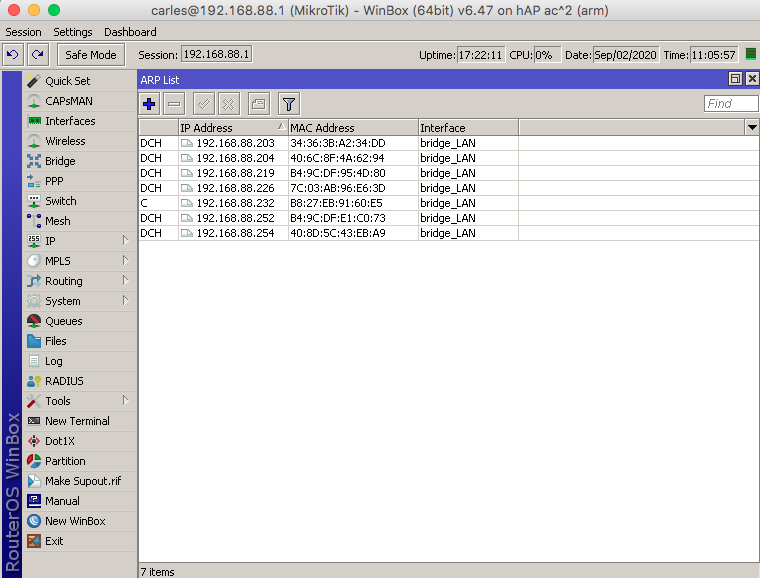Select row with IP 192.168.88.204

click(x=448, y=158)
